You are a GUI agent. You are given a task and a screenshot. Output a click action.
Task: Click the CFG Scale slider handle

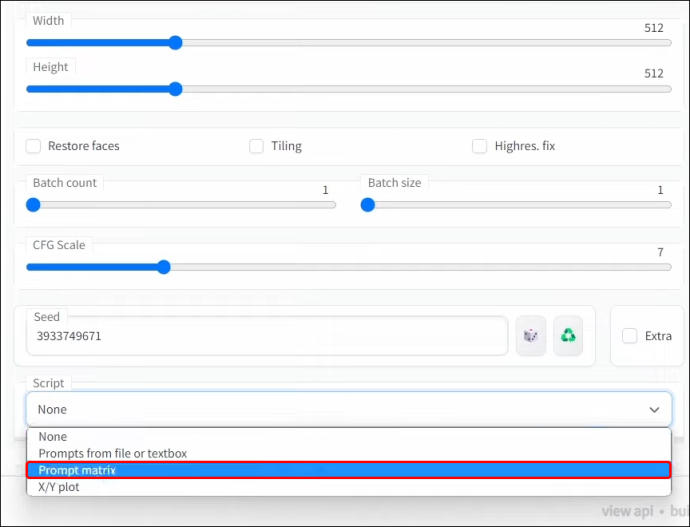[x=164, y=267]
